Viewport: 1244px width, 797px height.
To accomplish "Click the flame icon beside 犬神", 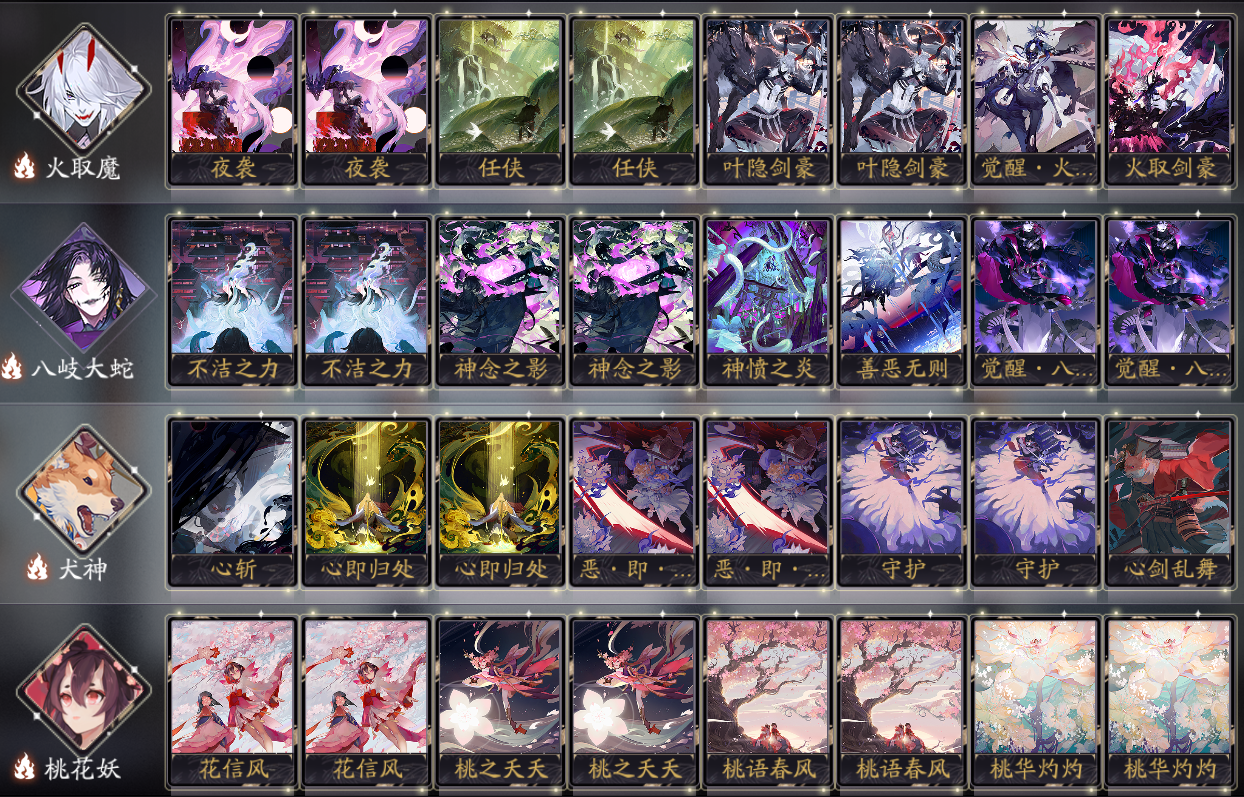I will click(38, 568).
